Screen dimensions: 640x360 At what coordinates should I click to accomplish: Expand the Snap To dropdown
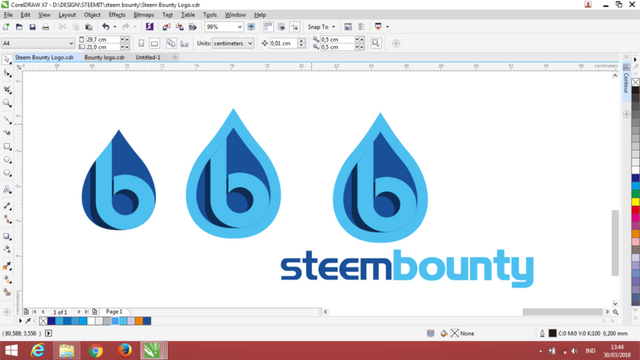point(333,27)
